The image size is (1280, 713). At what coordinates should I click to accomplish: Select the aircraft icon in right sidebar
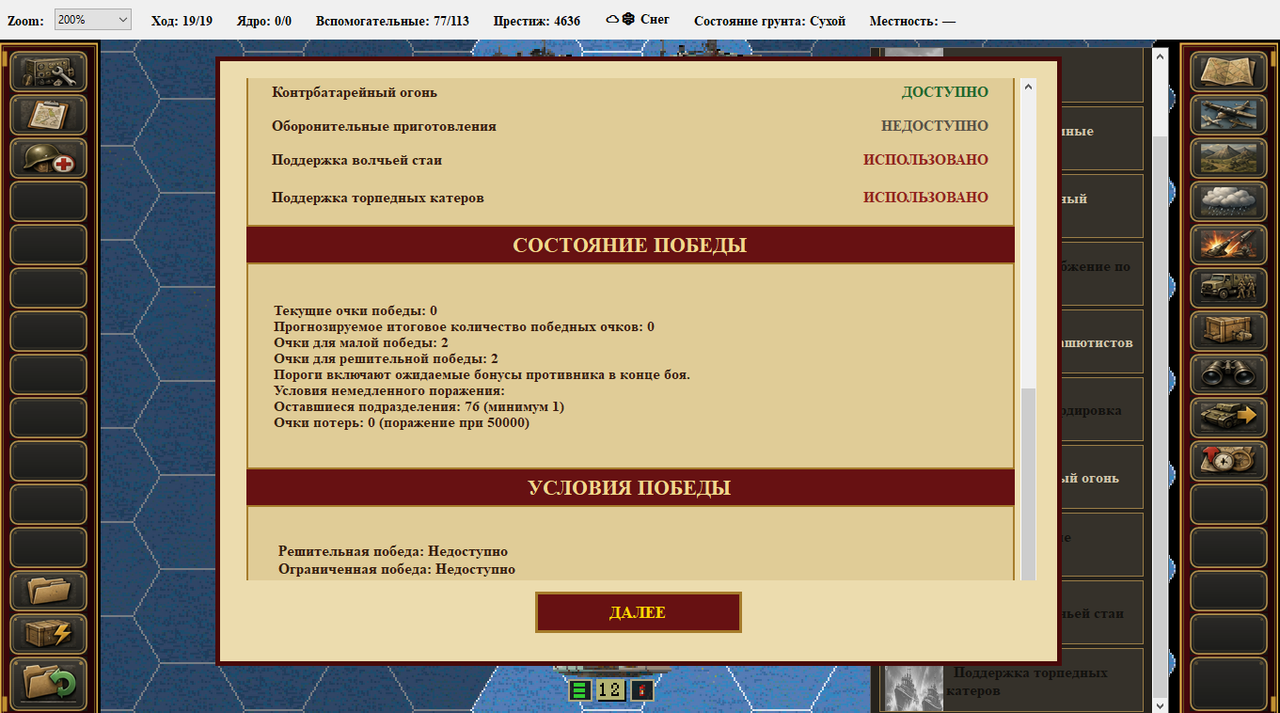pos(1230,115)
